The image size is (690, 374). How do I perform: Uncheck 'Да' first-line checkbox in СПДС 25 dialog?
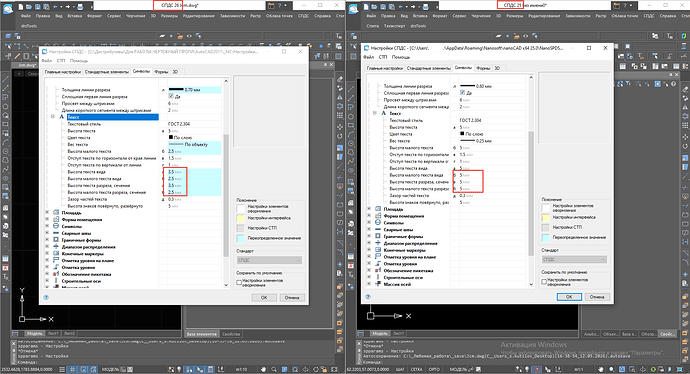(462, 93)
